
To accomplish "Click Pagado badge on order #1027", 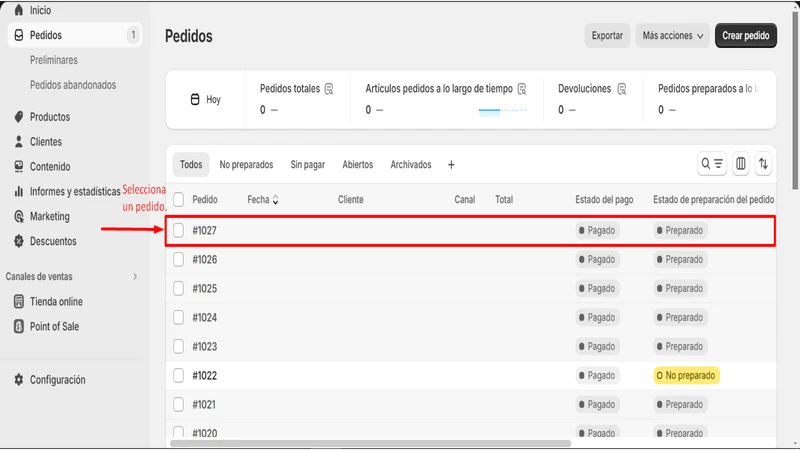I will 597,231.
